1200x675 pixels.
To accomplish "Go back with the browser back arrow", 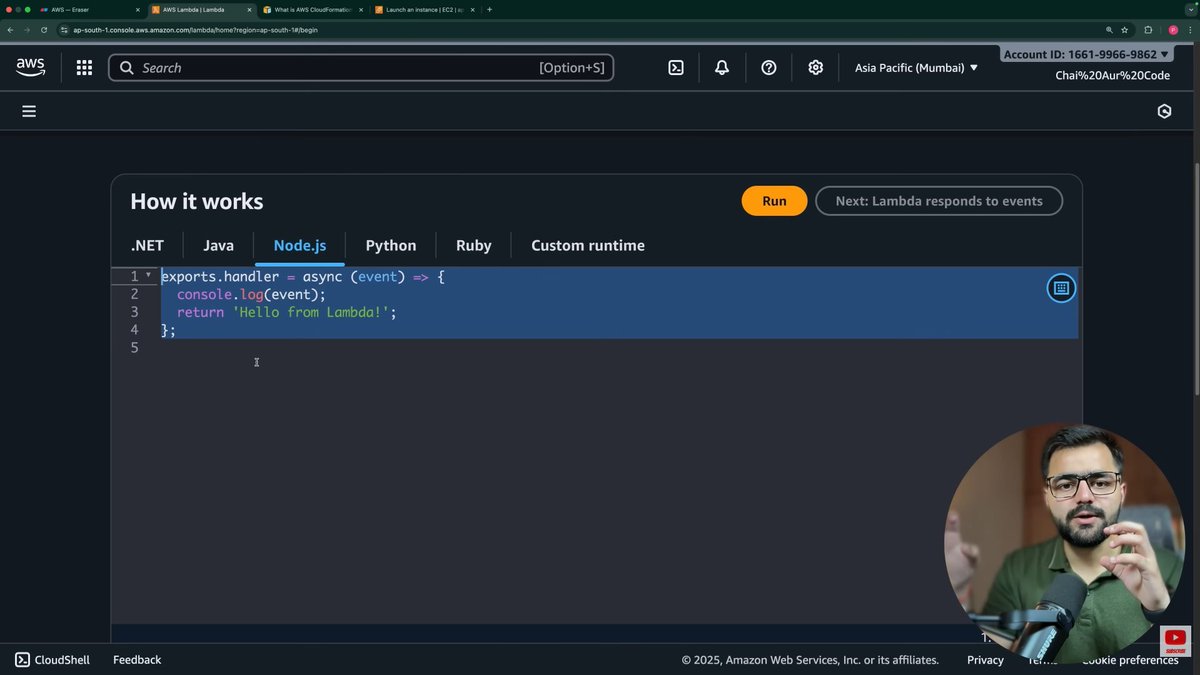I will click(10, 30).
